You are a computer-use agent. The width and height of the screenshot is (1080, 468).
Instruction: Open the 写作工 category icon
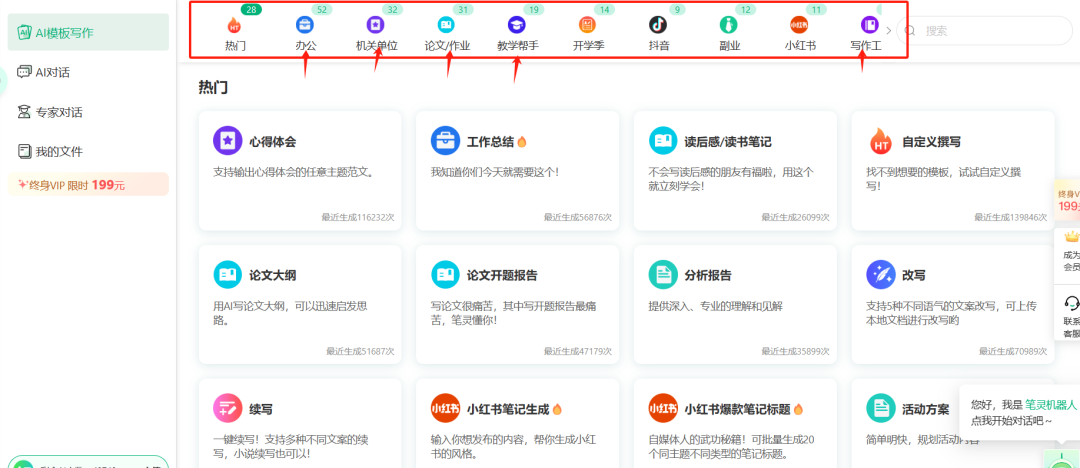tap(869, 26)
